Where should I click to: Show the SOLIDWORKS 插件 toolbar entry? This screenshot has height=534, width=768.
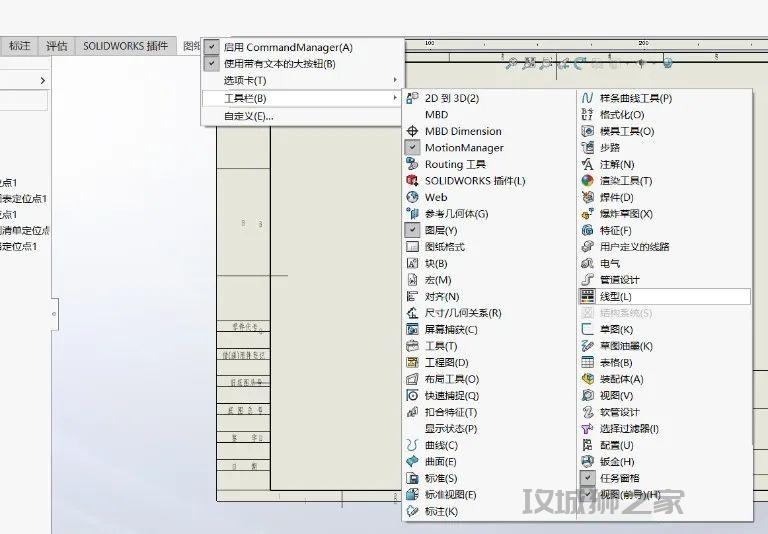click(474, 181)
